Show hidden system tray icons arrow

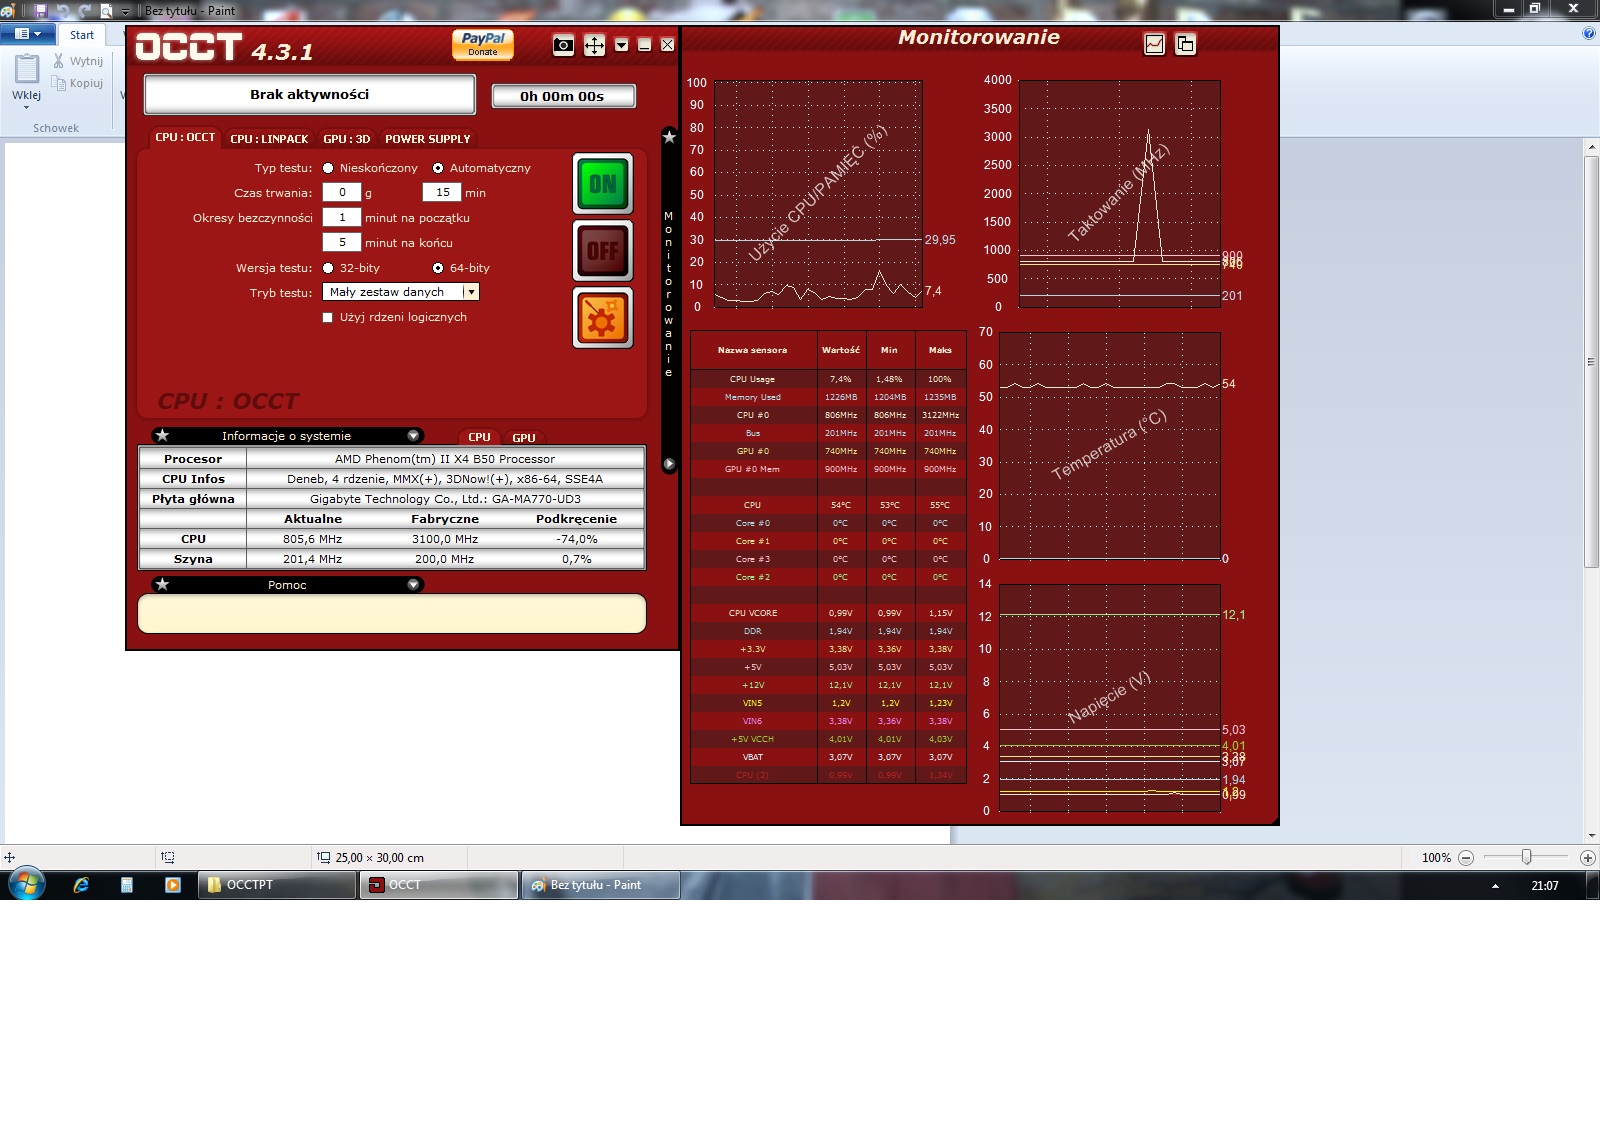[1495, 886]
